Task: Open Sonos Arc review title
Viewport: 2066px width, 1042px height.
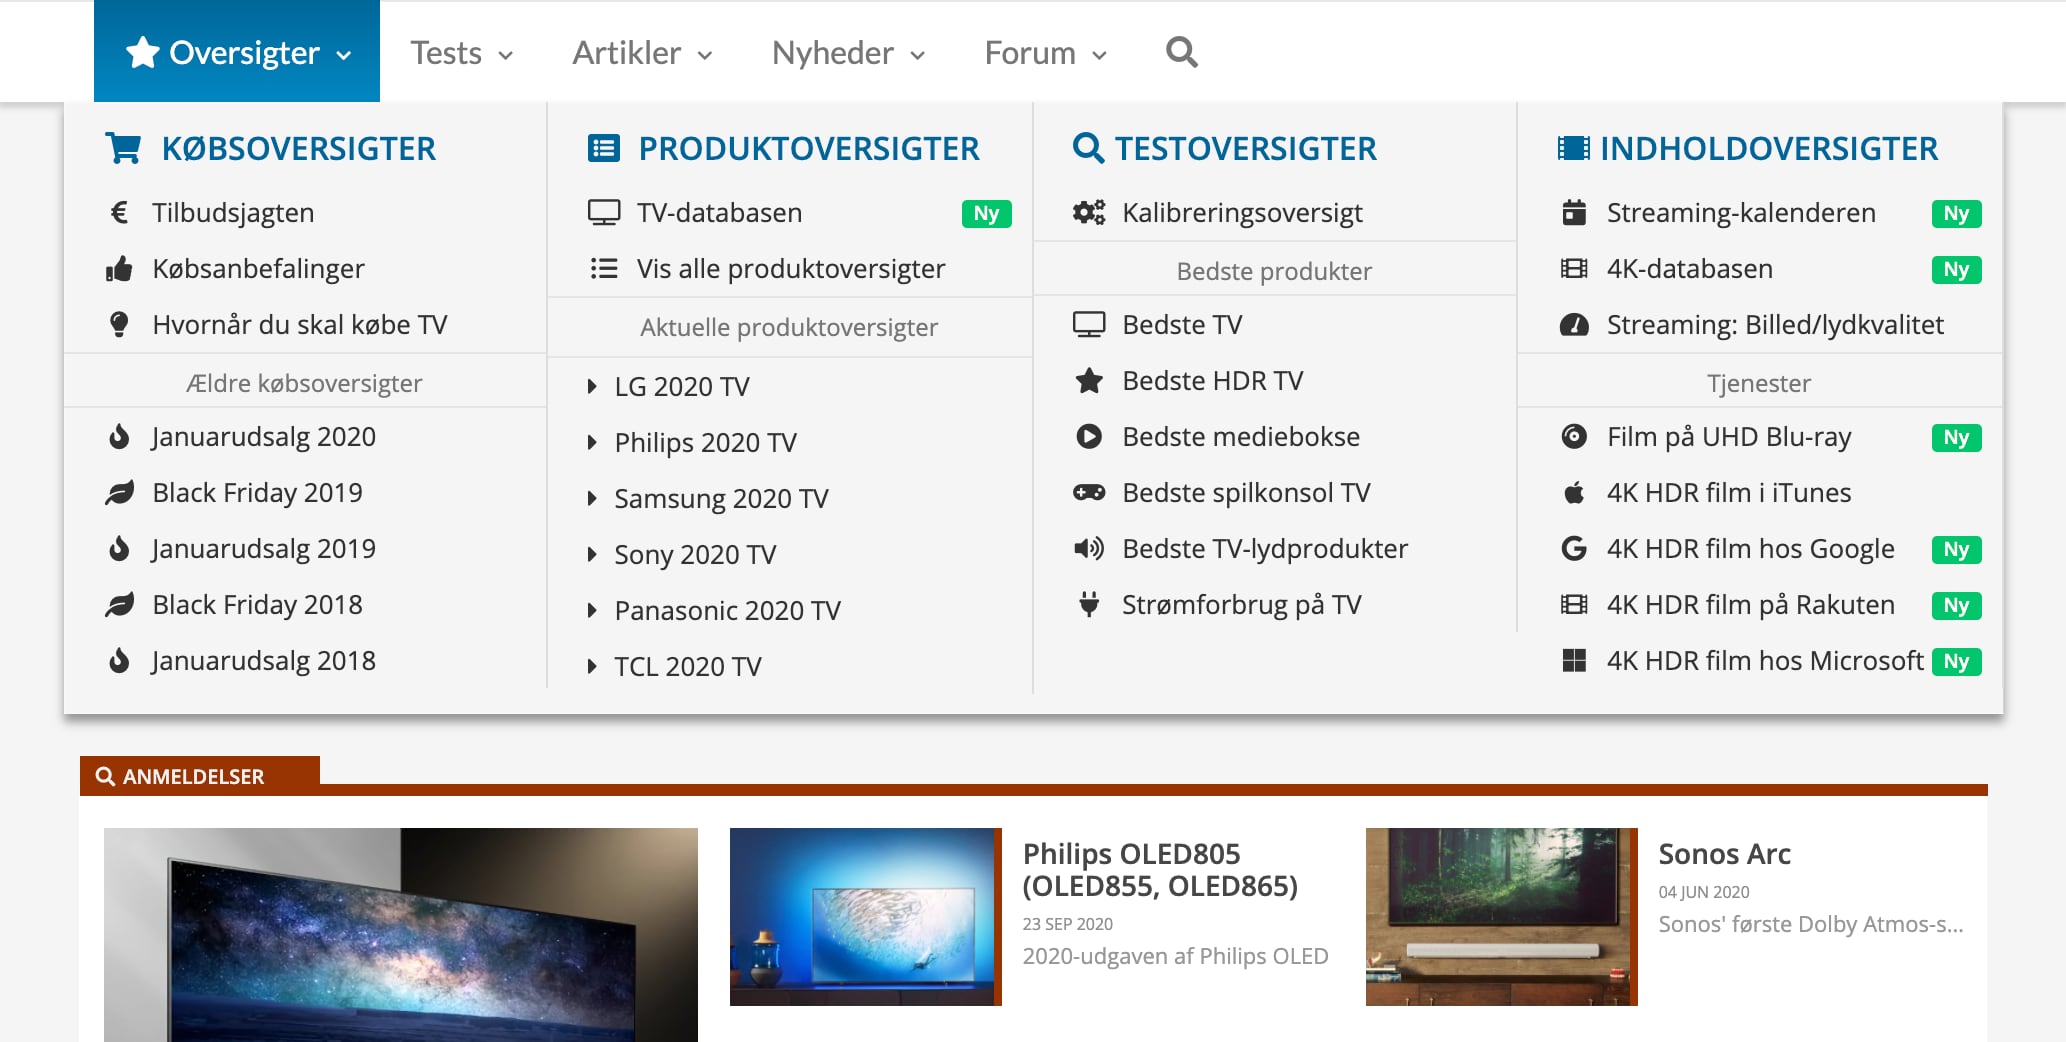Action: tap(1724, 853)
